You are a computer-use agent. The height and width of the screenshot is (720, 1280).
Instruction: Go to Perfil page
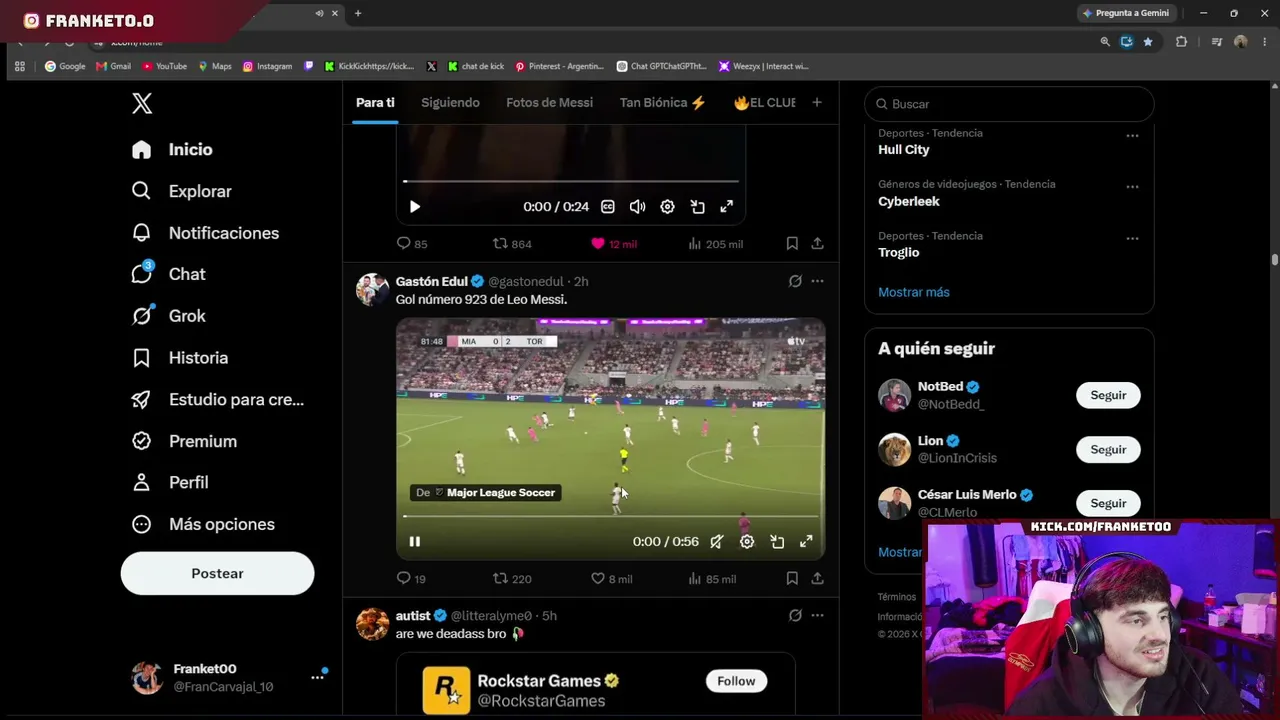pos(170,482)
